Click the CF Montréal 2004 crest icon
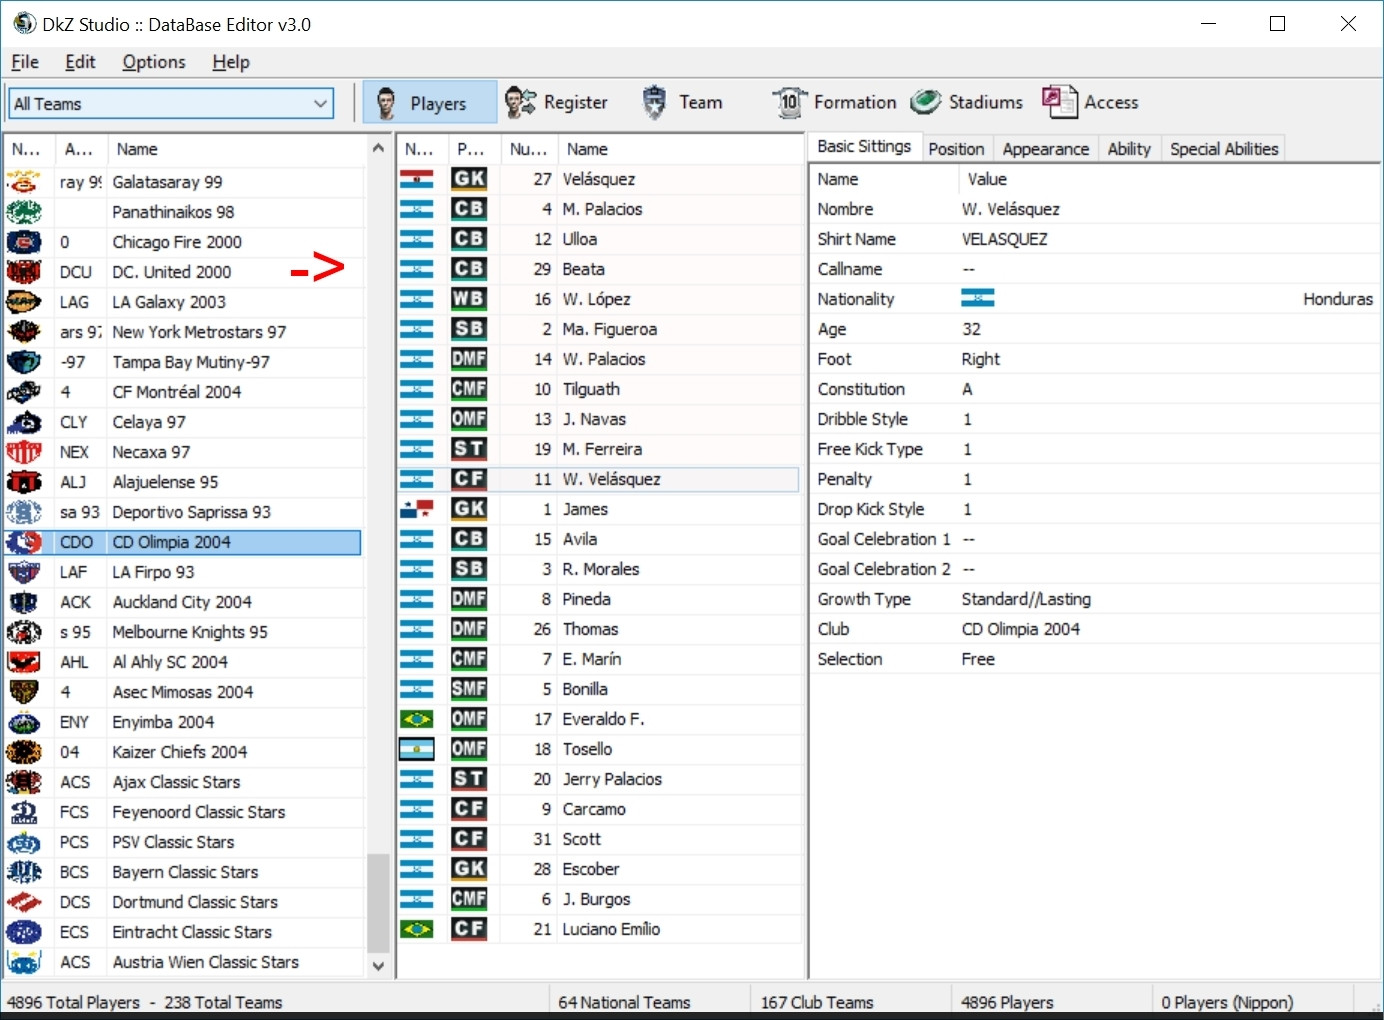Screen dimensions: 1384x1020 pyautogui.click(x=24, y=392)
